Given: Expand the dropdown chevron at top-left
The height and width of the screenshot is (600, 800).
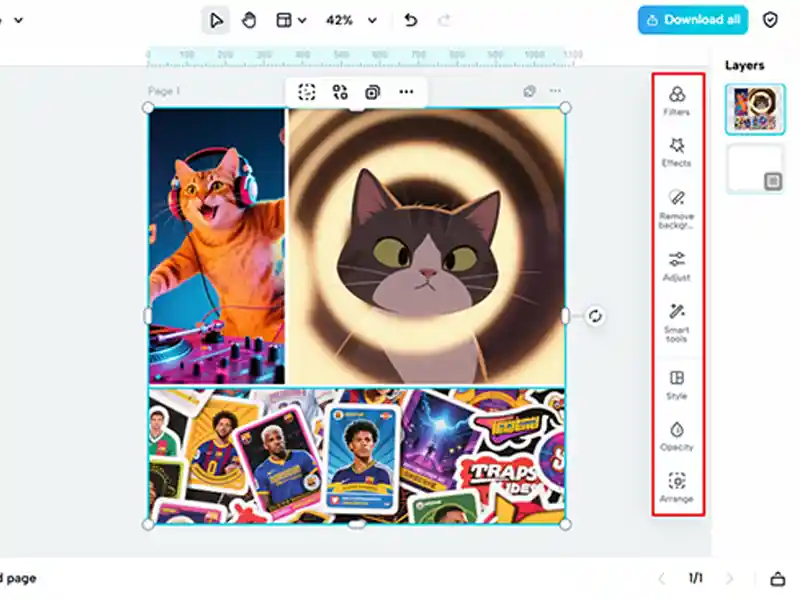Looking at the screenshot, I should (x=19, y=20).
